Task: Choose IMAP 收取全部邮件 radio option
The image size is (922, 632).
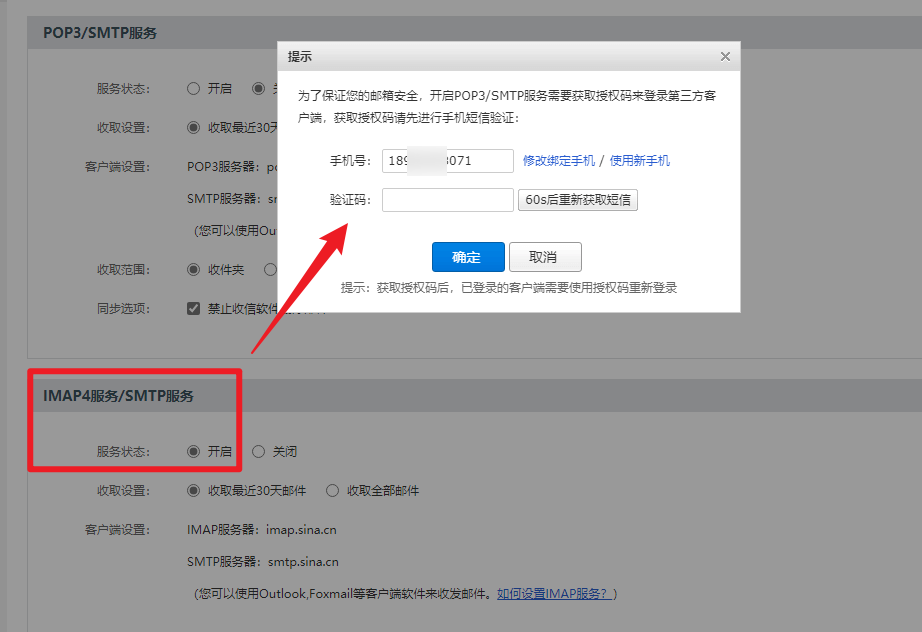Action: pos(333,491)
